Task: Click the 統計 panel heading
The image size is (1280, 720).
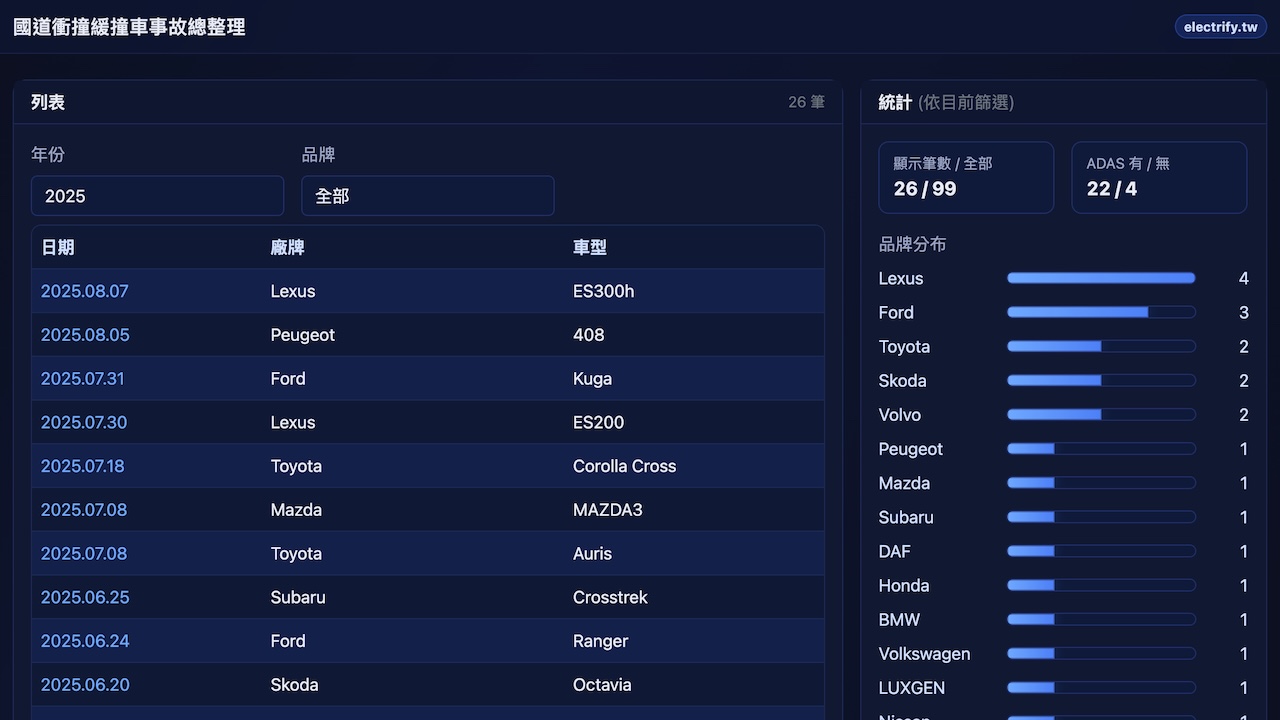Action: pos(895,102)
